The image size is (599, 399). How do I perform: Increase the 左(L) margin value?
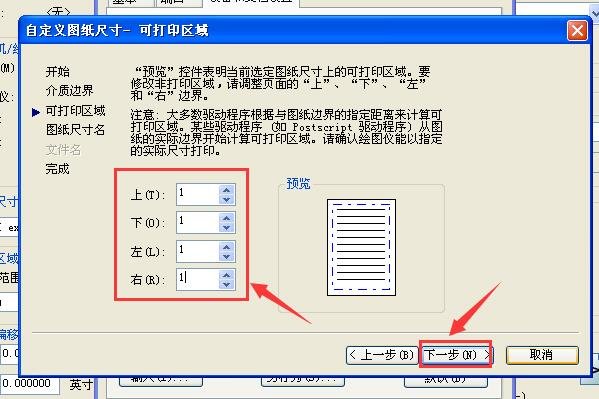tap(227, 247)
